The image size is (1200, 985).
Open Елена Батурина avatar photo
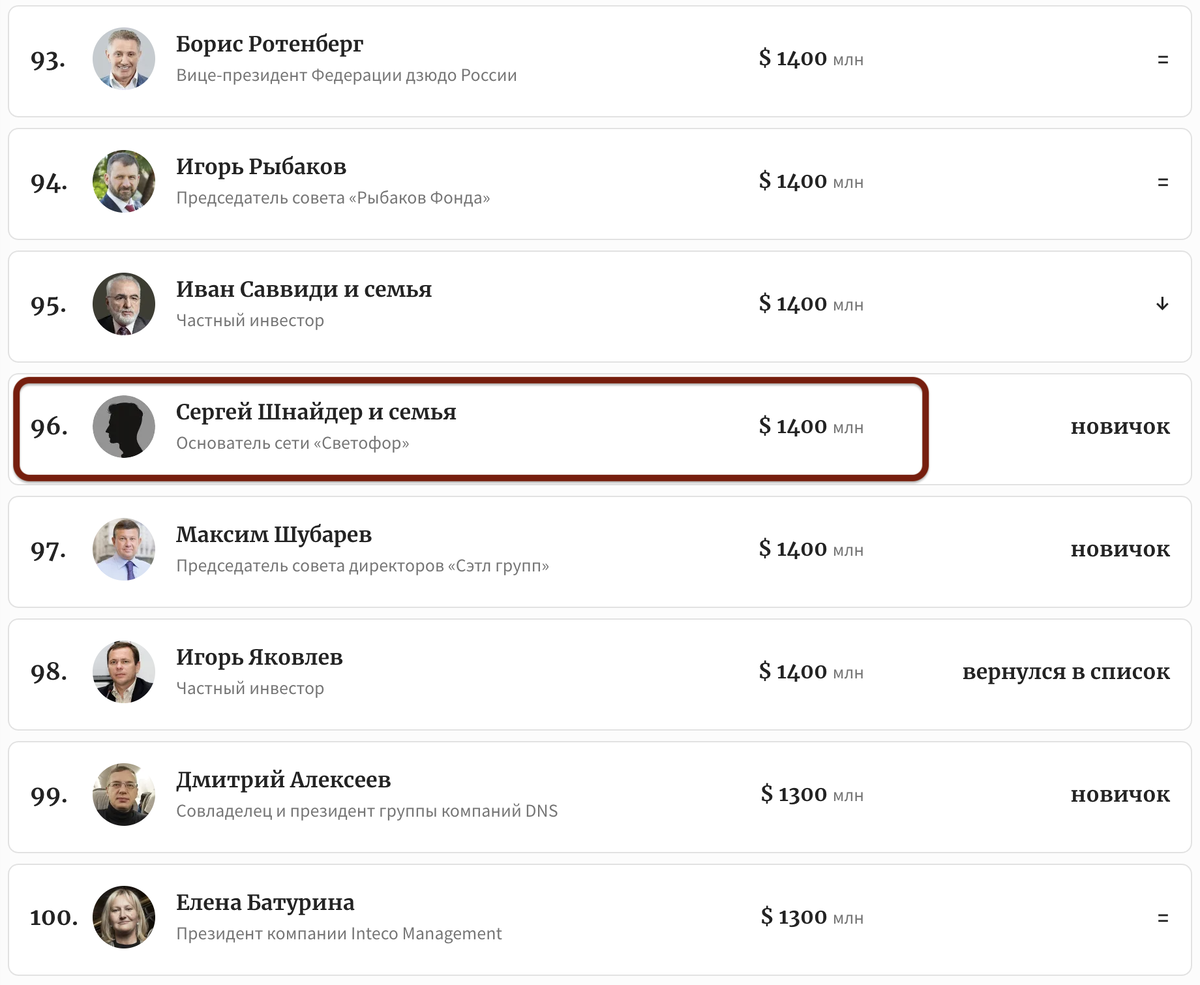(124, 918)
